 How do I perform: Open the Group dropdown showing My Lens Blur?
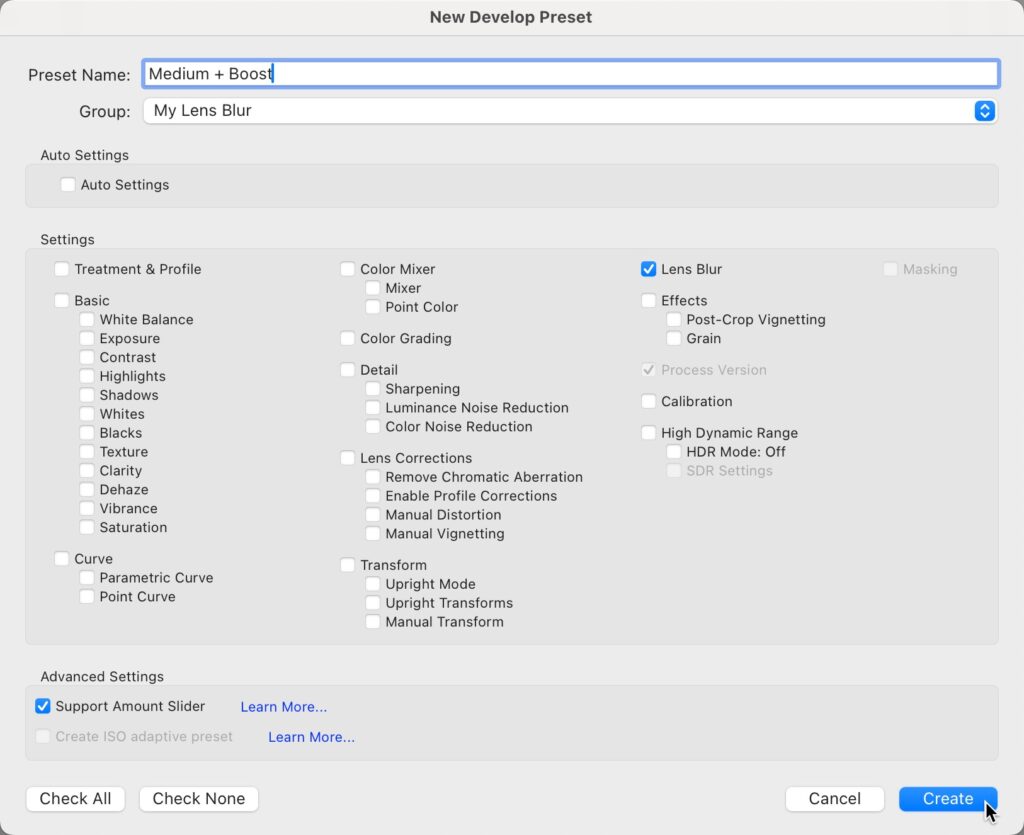click(570, 111)
